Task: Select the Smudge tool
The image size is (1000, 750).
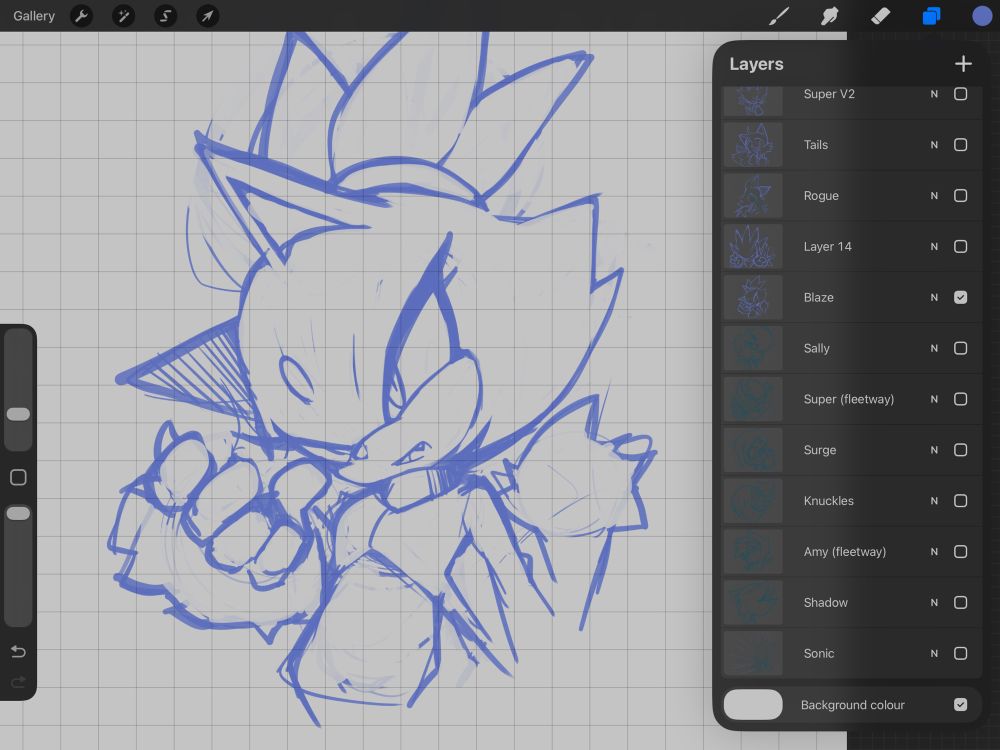Action: pyautogui.click(x=830, y=16)
